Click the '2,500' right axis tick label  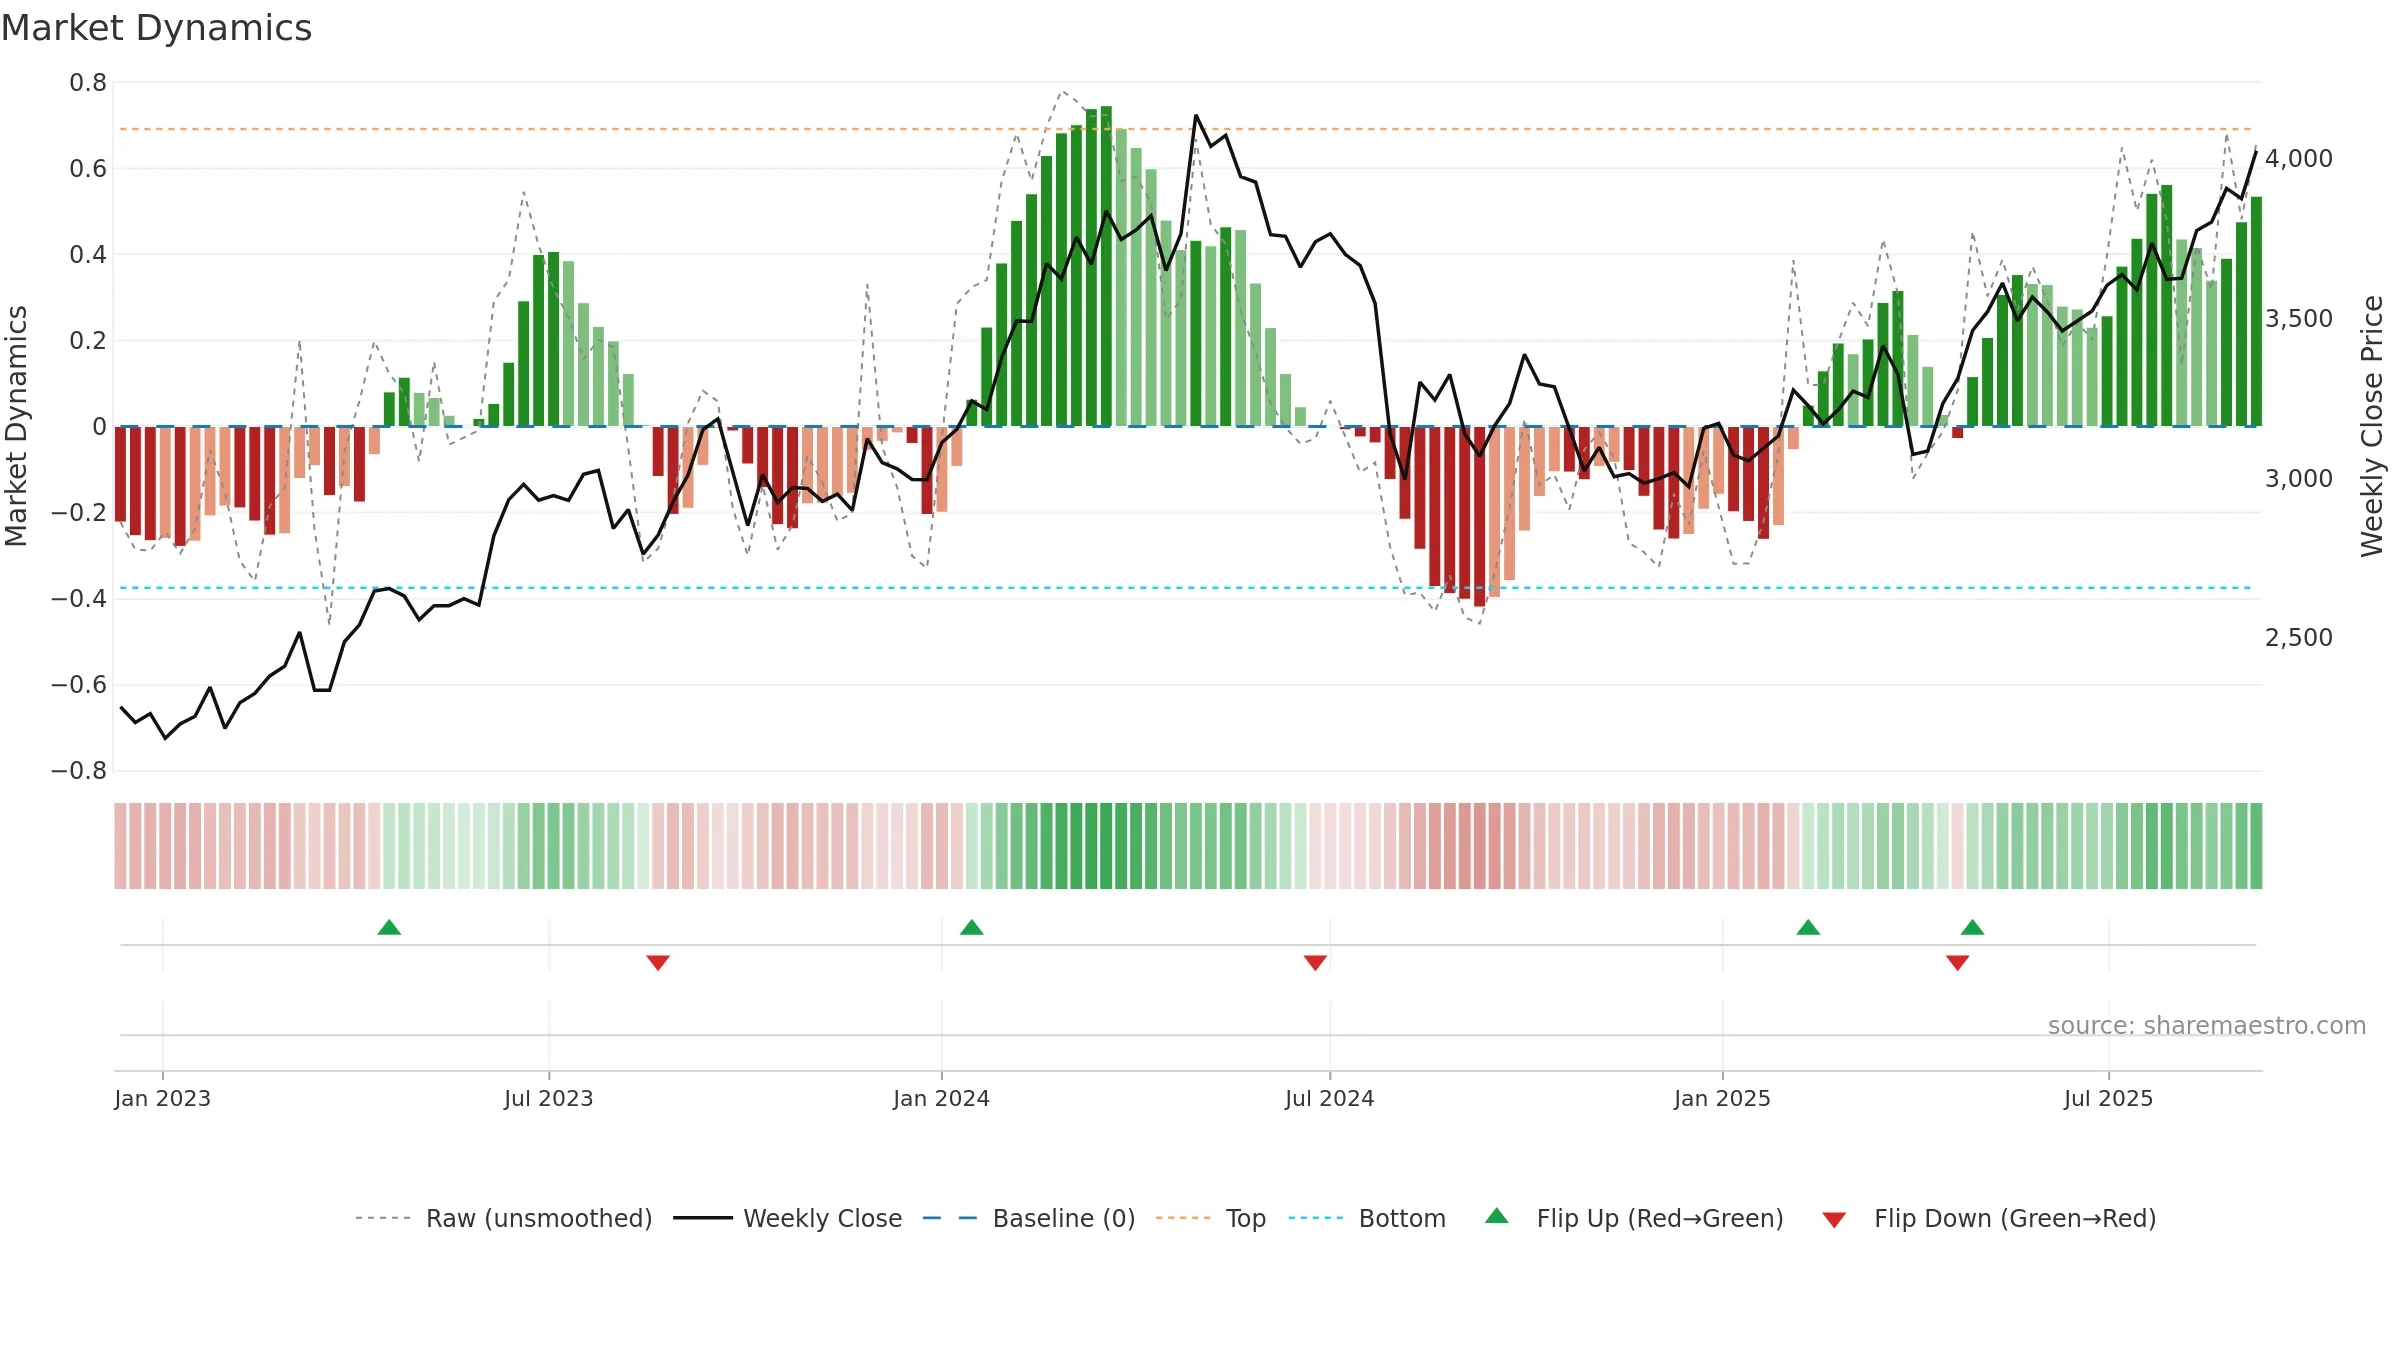[x=2298, y=637]
